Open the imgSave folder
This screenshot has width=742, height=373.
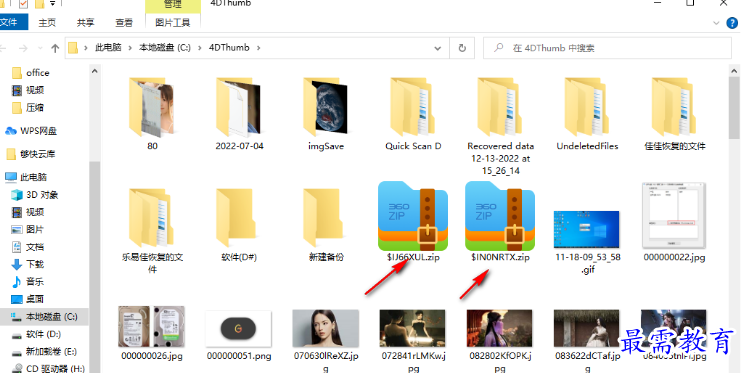(x=326, y=114)
